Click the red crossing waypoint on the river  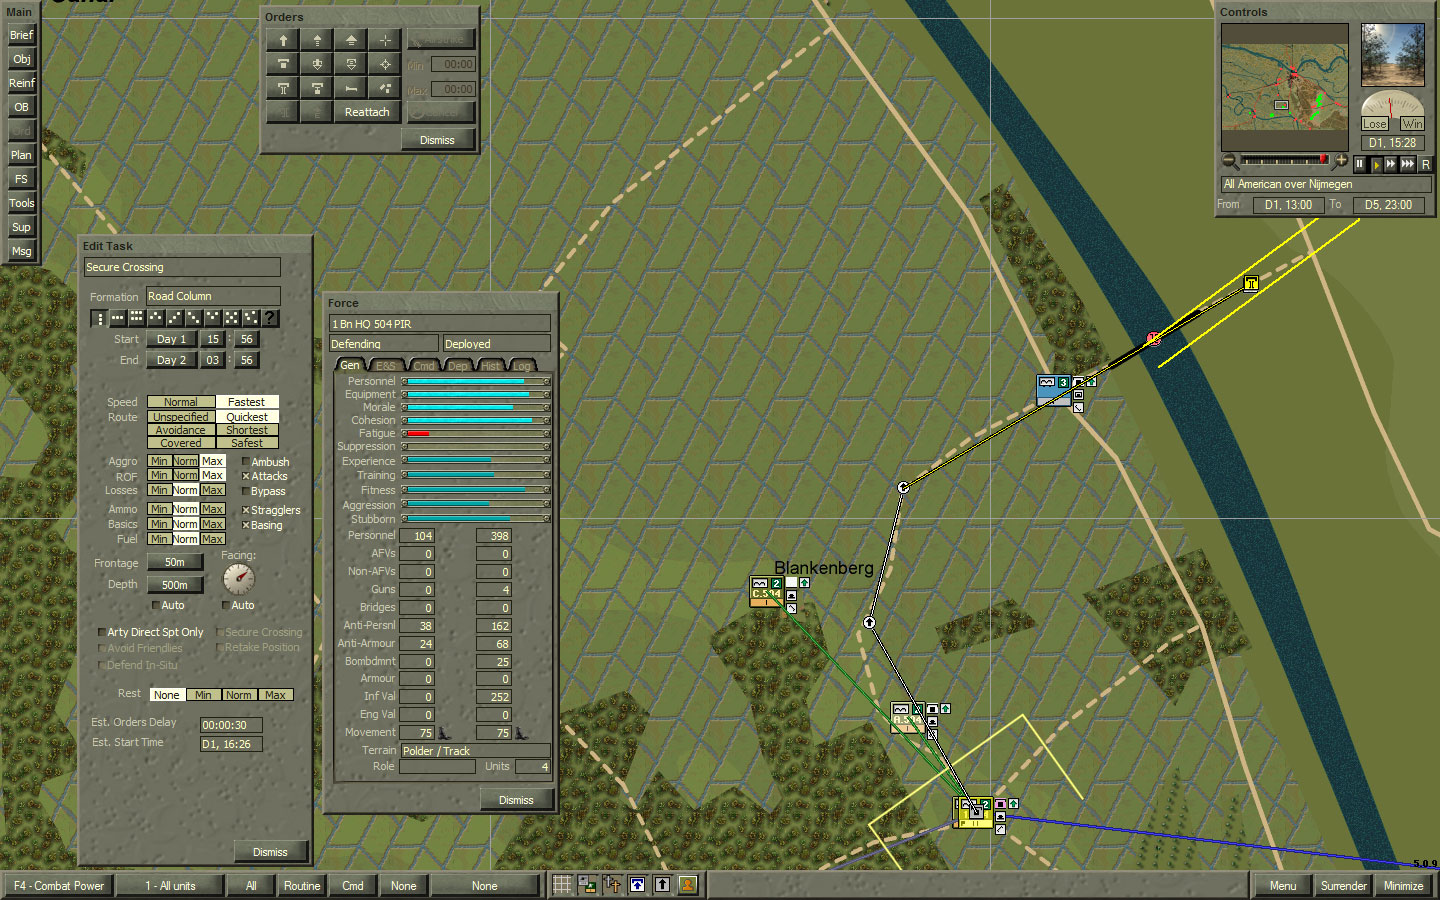pos(1154,339)
